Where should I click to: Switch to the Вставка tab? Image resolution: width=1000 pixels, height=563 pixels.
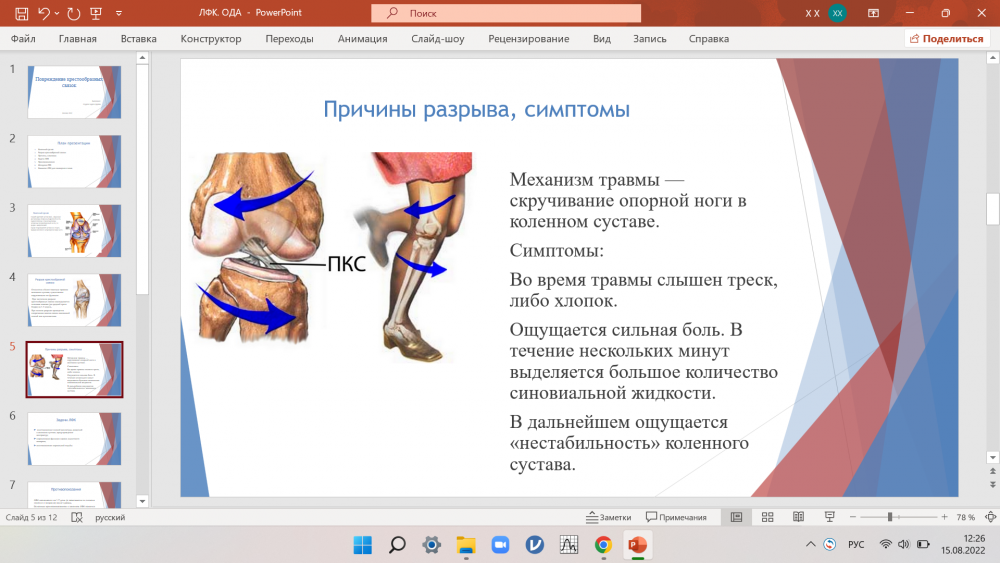138,39
